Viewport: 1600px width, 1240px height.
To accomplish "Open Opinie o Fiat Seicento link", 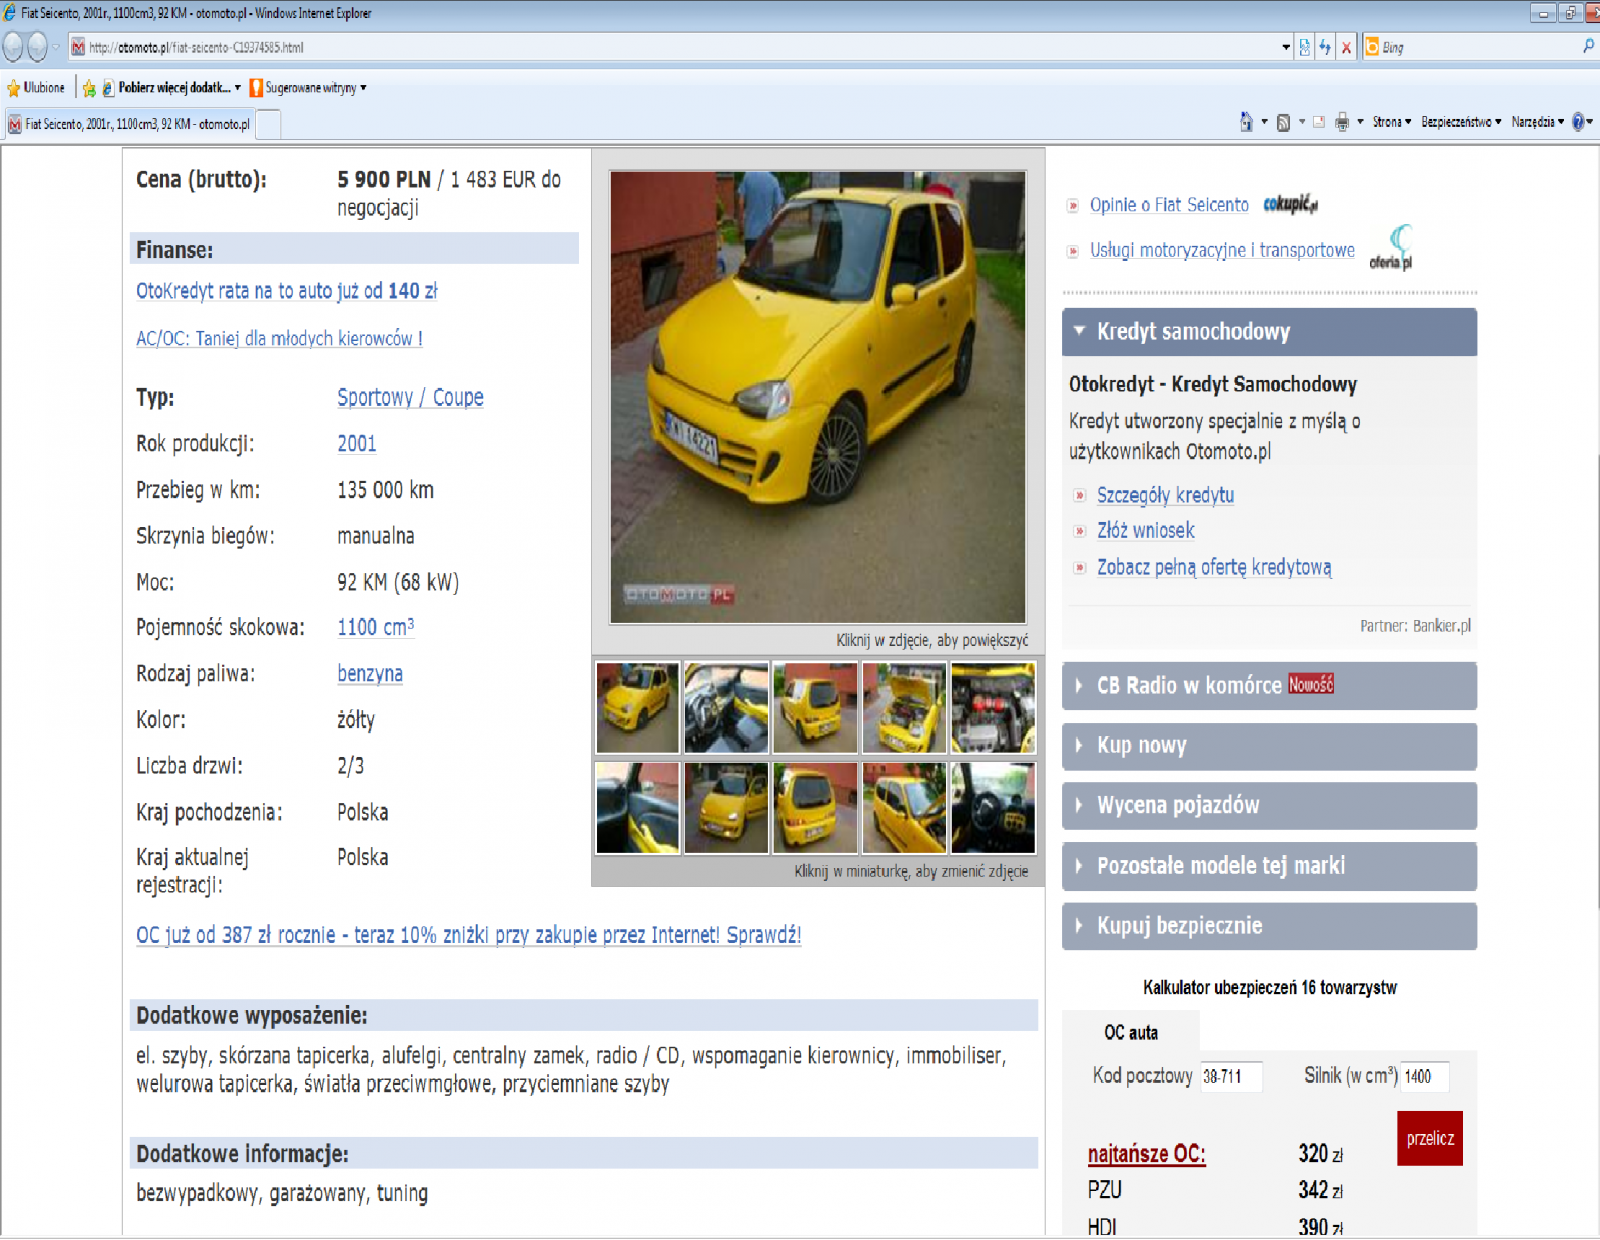I will 1169,205.
